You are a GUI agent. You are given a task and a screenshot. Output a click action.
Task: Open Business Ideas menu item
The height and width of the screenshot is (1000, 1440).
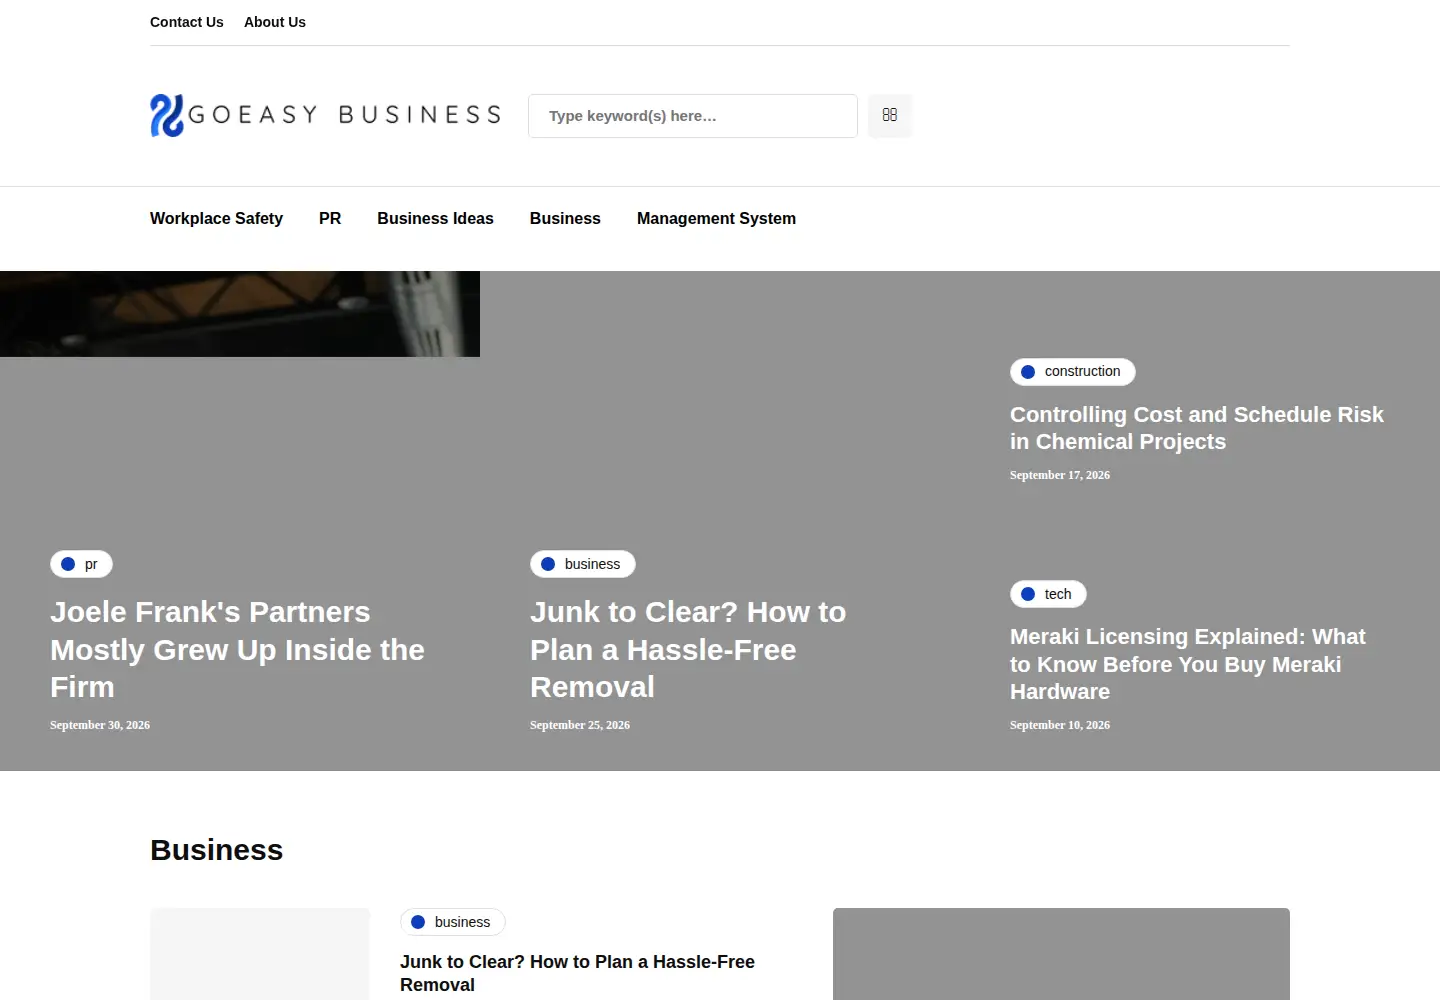[x=435, y=218]
